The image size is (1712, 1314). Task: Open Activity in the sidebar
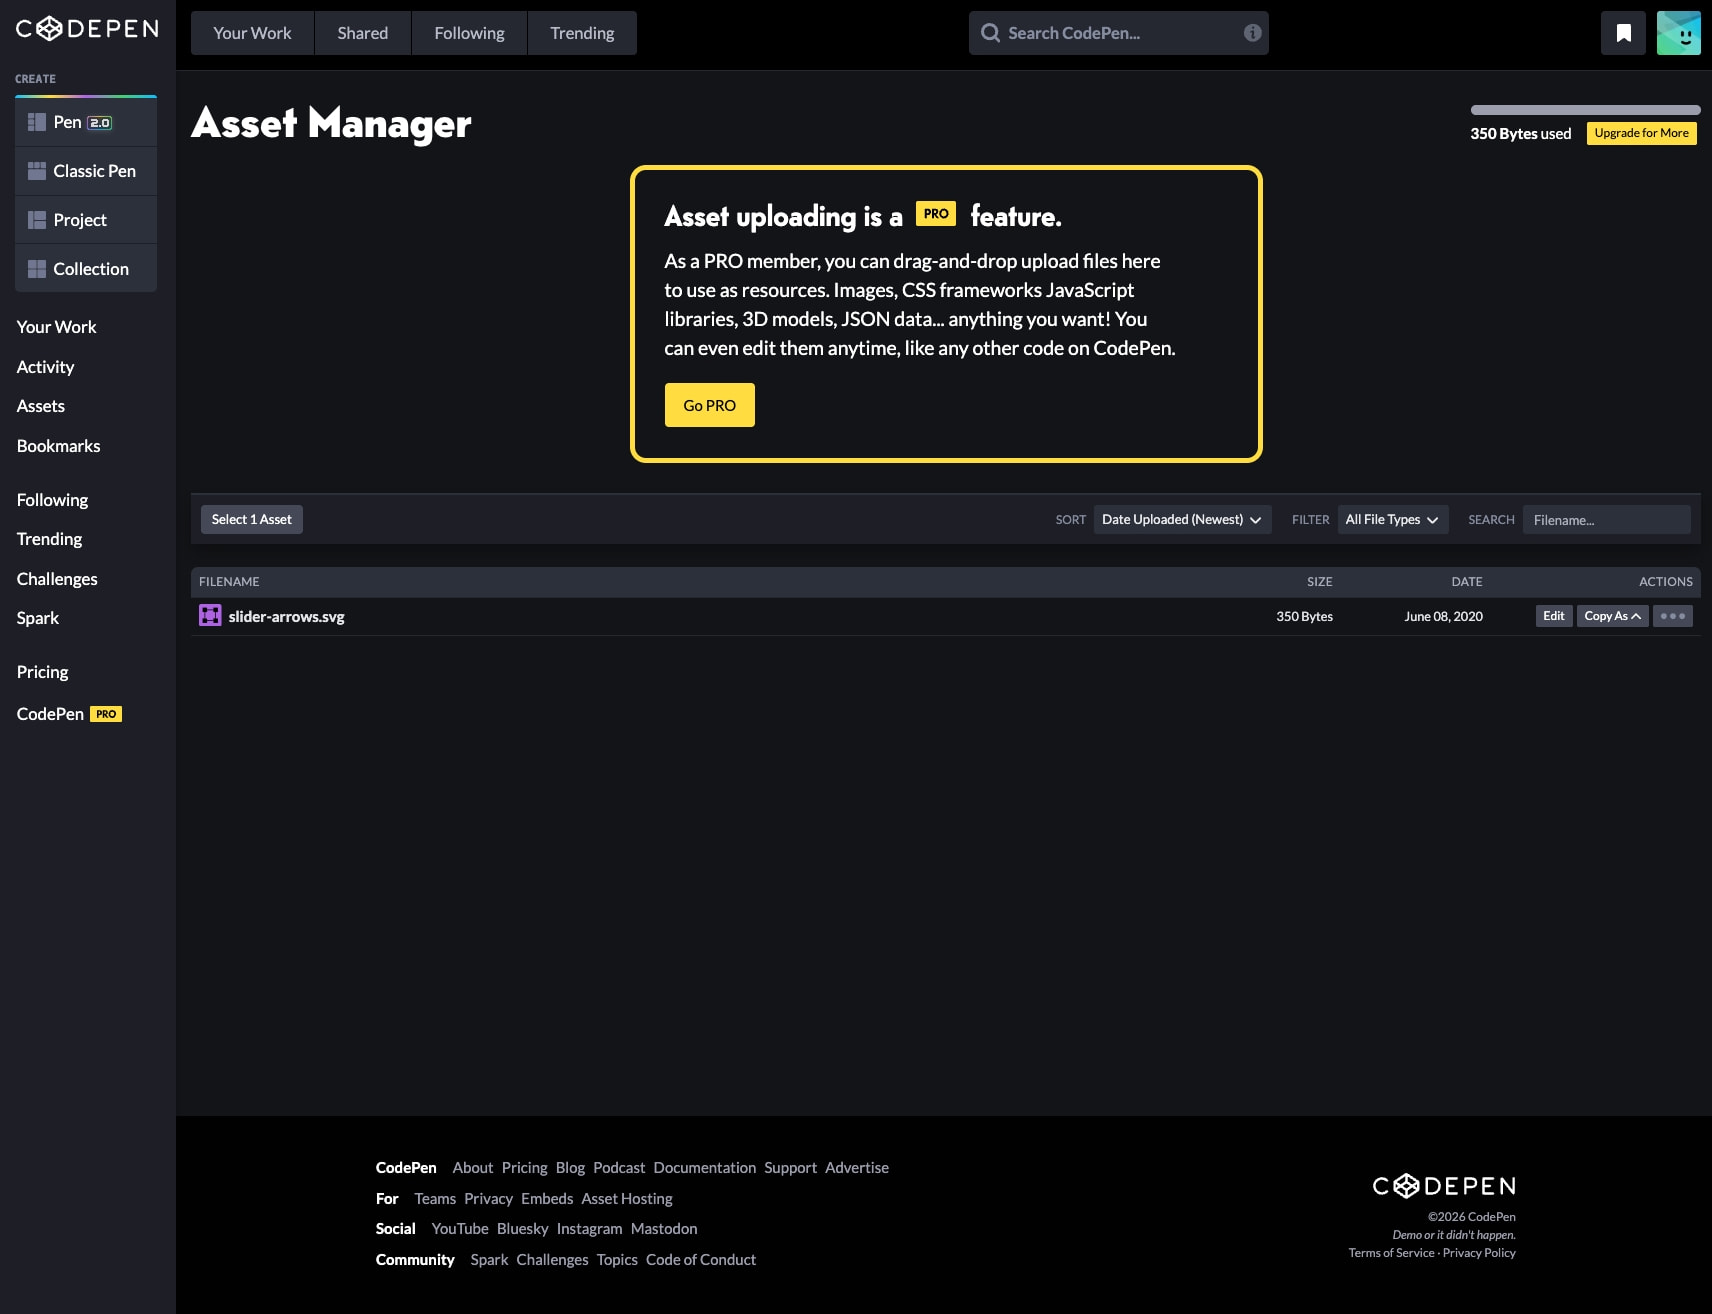click(45, 367)
